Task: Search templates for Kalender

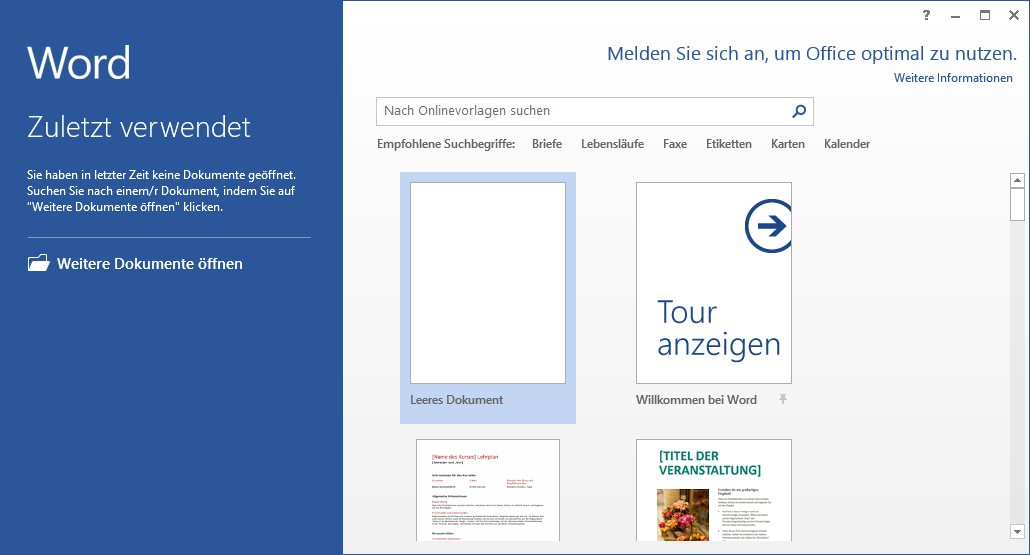Action: tap(846, 144)
